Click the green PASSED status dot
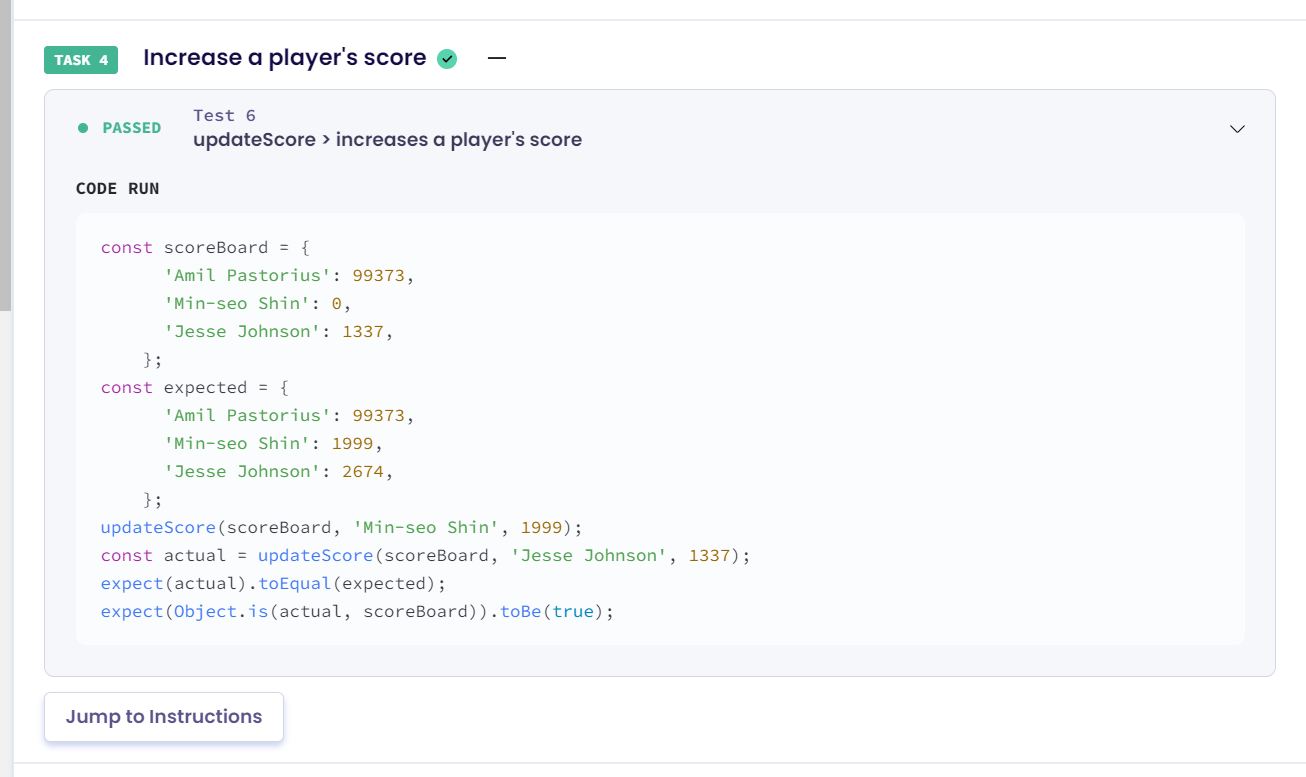 pos(83,128)
